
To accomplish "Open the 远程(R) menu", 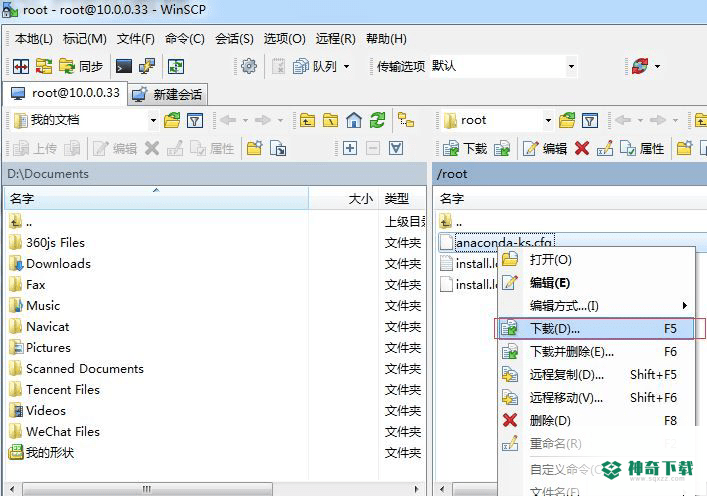I will pyautogui.click(x=335, y=39).
